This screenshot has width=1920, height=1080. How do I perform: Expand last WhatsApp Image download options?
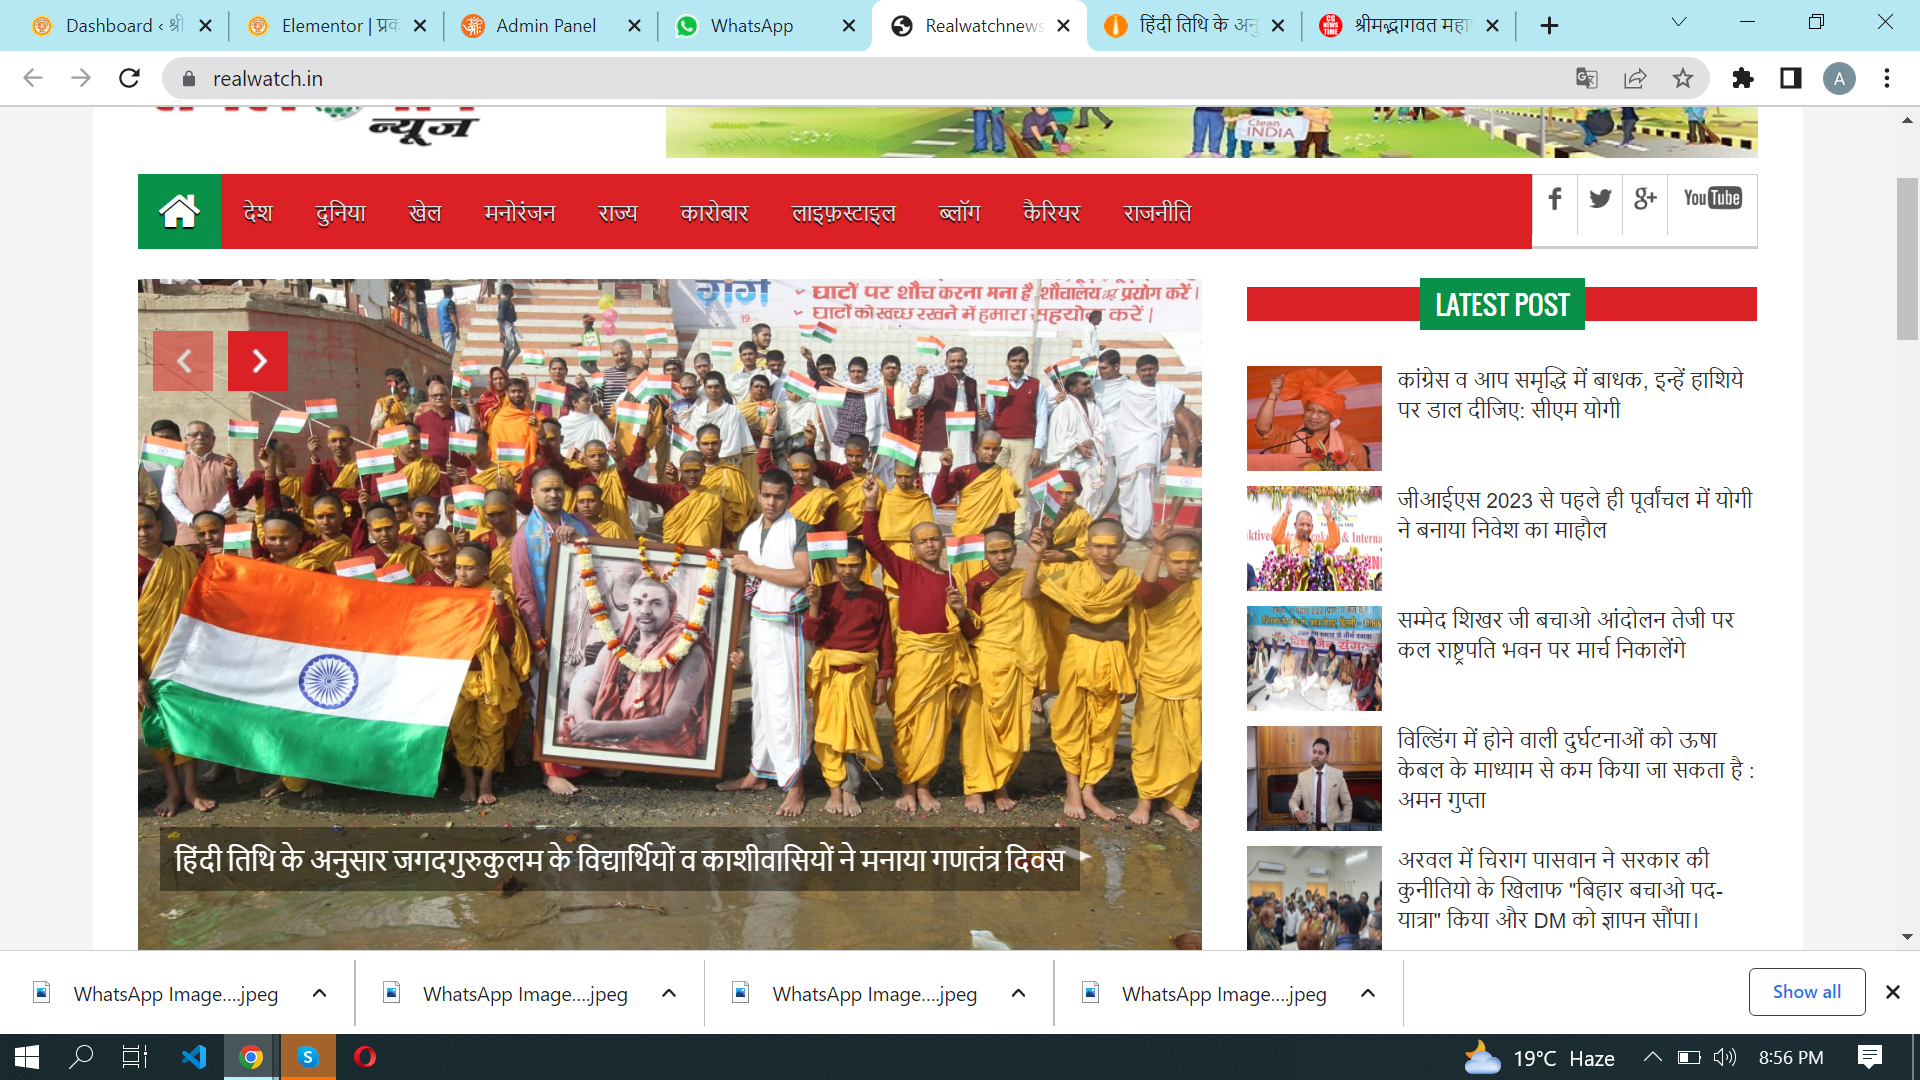pyautogui.click(x=1368, y=993)
